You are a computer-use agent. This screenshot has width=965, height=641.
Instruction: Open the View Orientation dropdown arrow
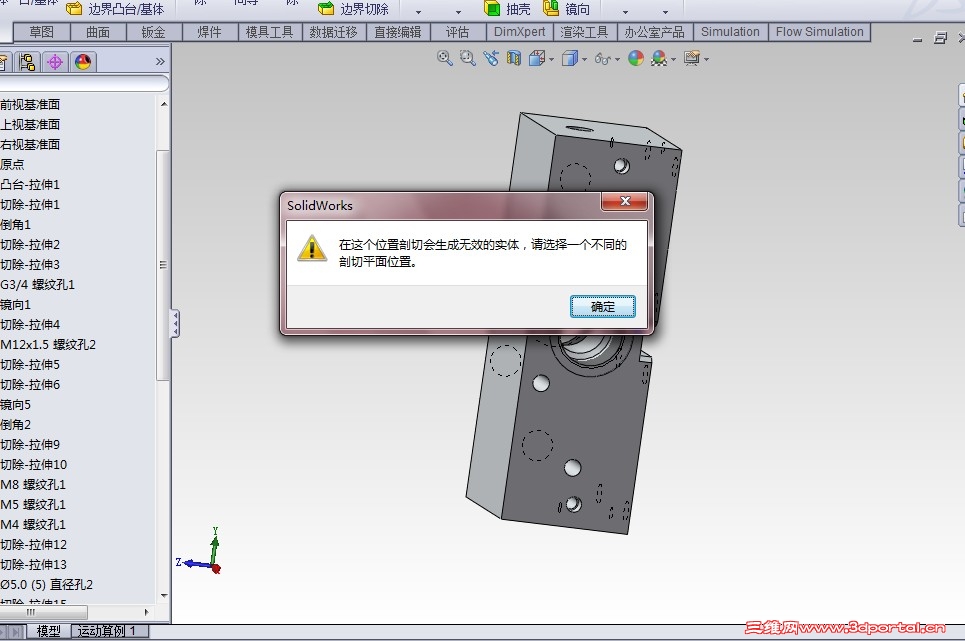(551, 60)
